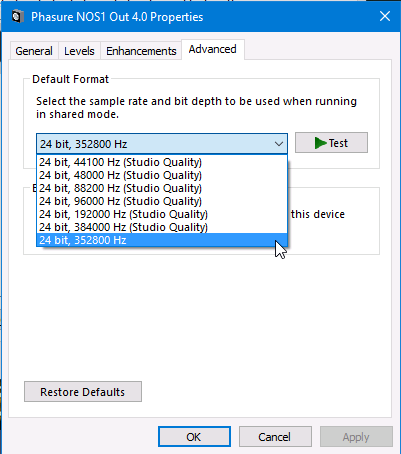
Task: Pick 24 bit, 96000 Hz (Studio Quality)
Action: [162, 201]
